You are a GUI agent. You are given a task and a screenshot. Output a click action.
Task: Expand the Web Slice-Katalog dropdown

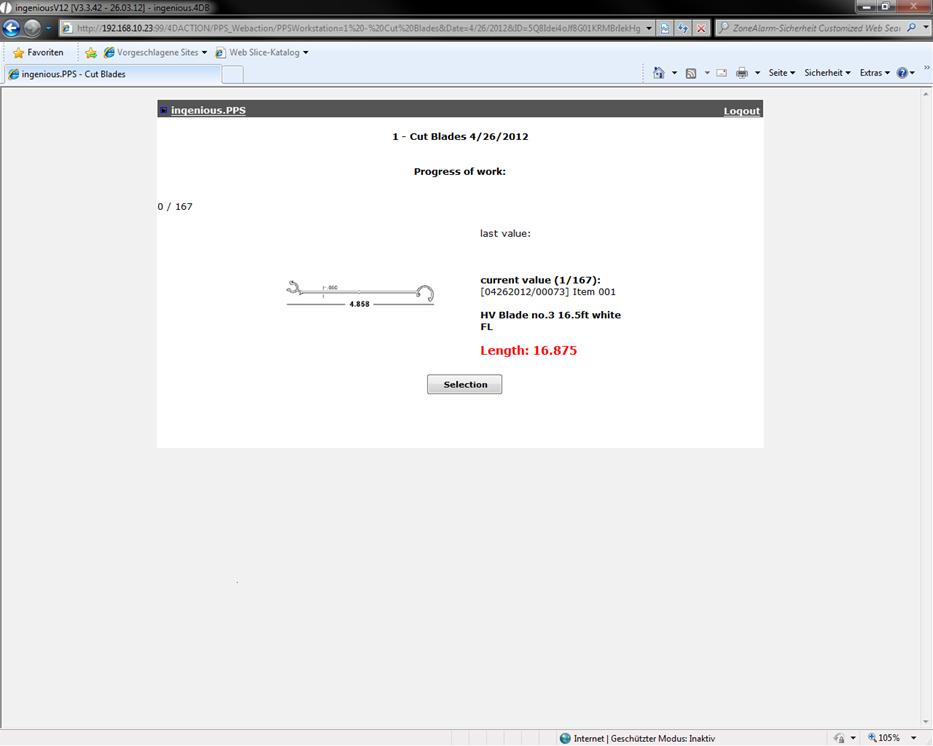tap(262, 52)
